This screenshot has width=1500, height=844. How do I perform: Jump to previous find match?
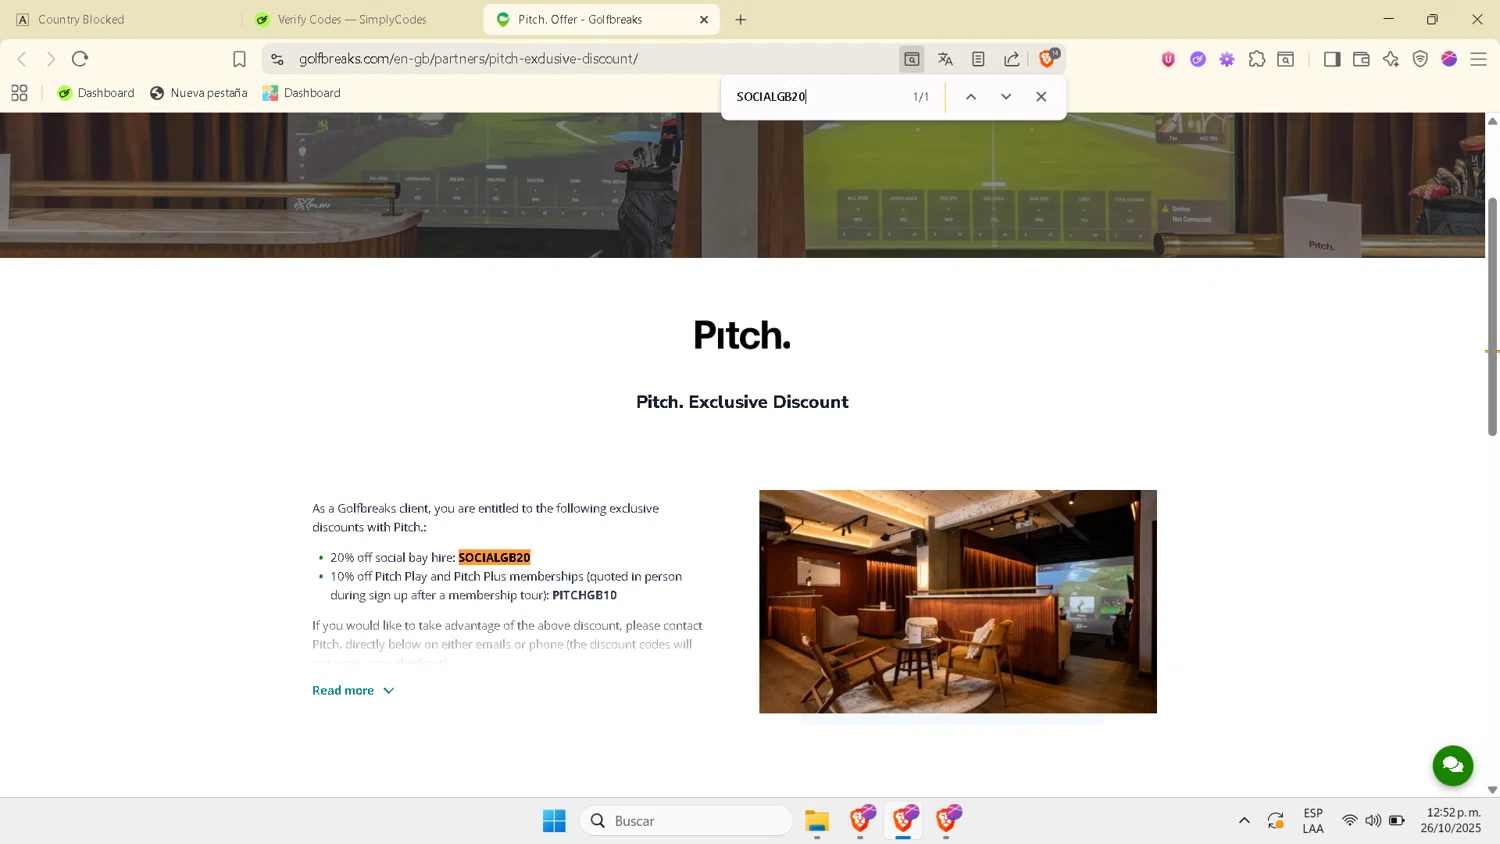click(970, 97)
